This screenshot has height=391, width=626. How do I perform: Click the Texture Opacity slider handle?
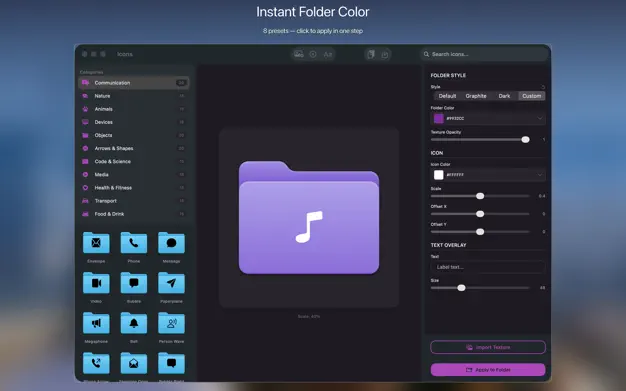[x=525, y=139]
